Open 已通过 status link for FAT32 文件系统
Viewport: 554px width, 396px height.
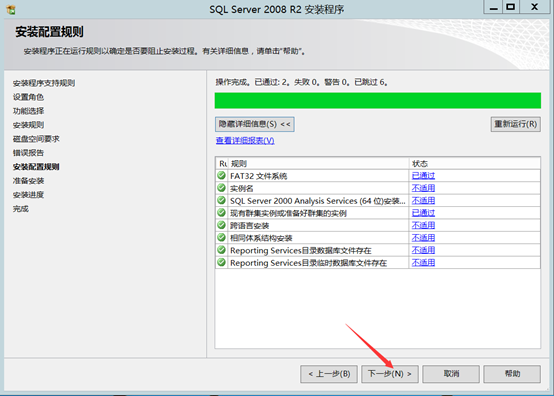[423, 176]
